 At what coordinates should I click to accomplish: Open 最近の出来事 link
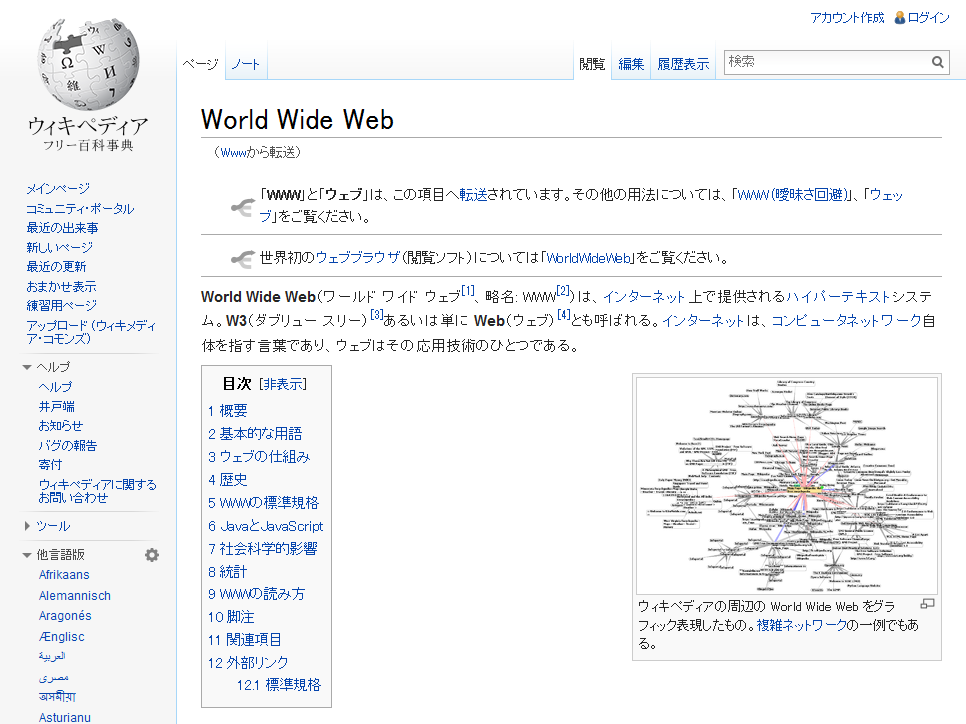(62, 228)
